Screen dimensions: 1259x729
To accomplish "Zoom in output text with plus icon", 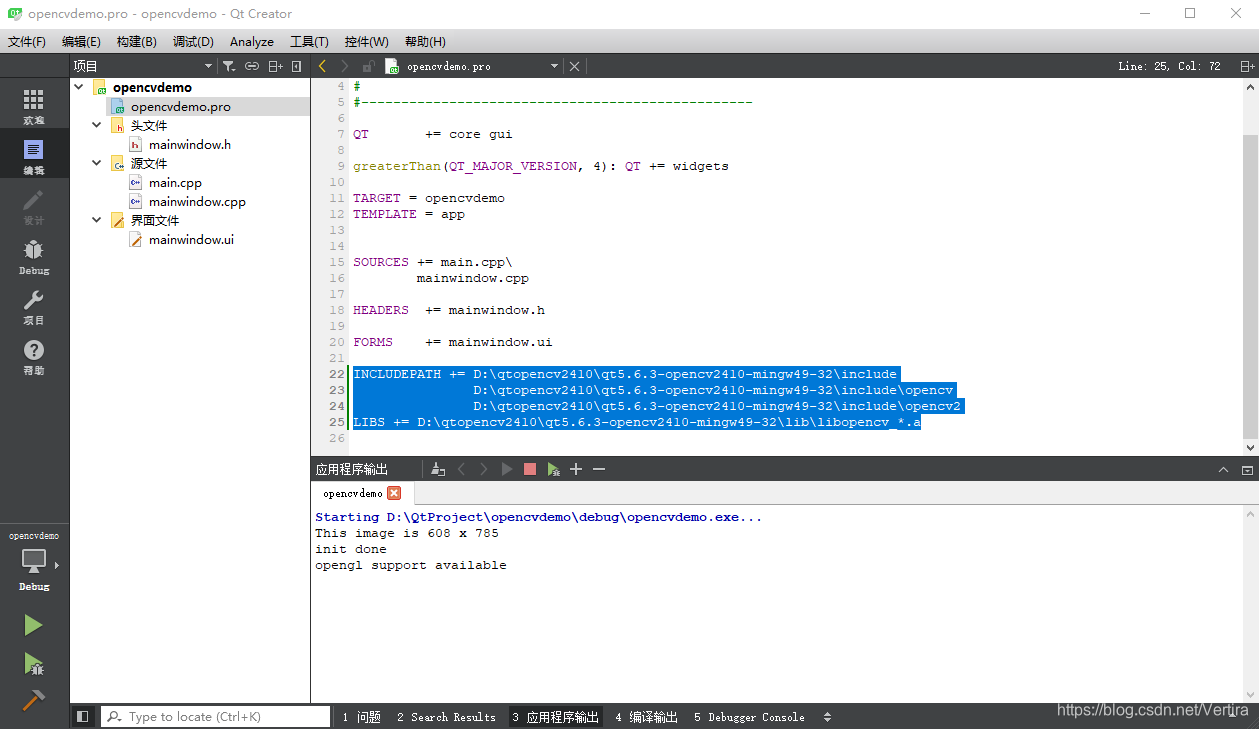I will (576, 469).
